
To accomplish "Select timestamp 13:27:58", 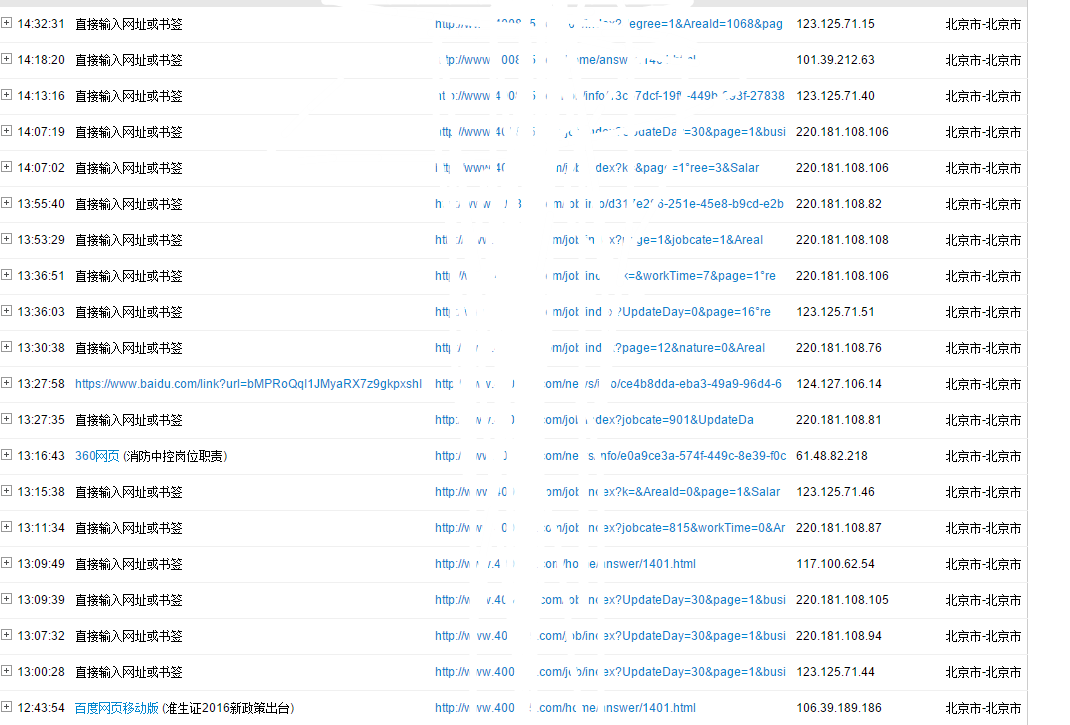I will (x=41, y=384).
